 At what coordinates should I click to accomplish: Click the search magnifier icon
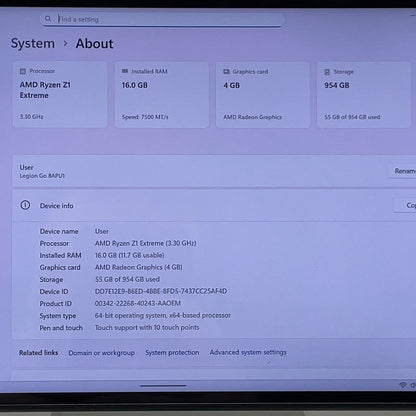pos(48,19)
